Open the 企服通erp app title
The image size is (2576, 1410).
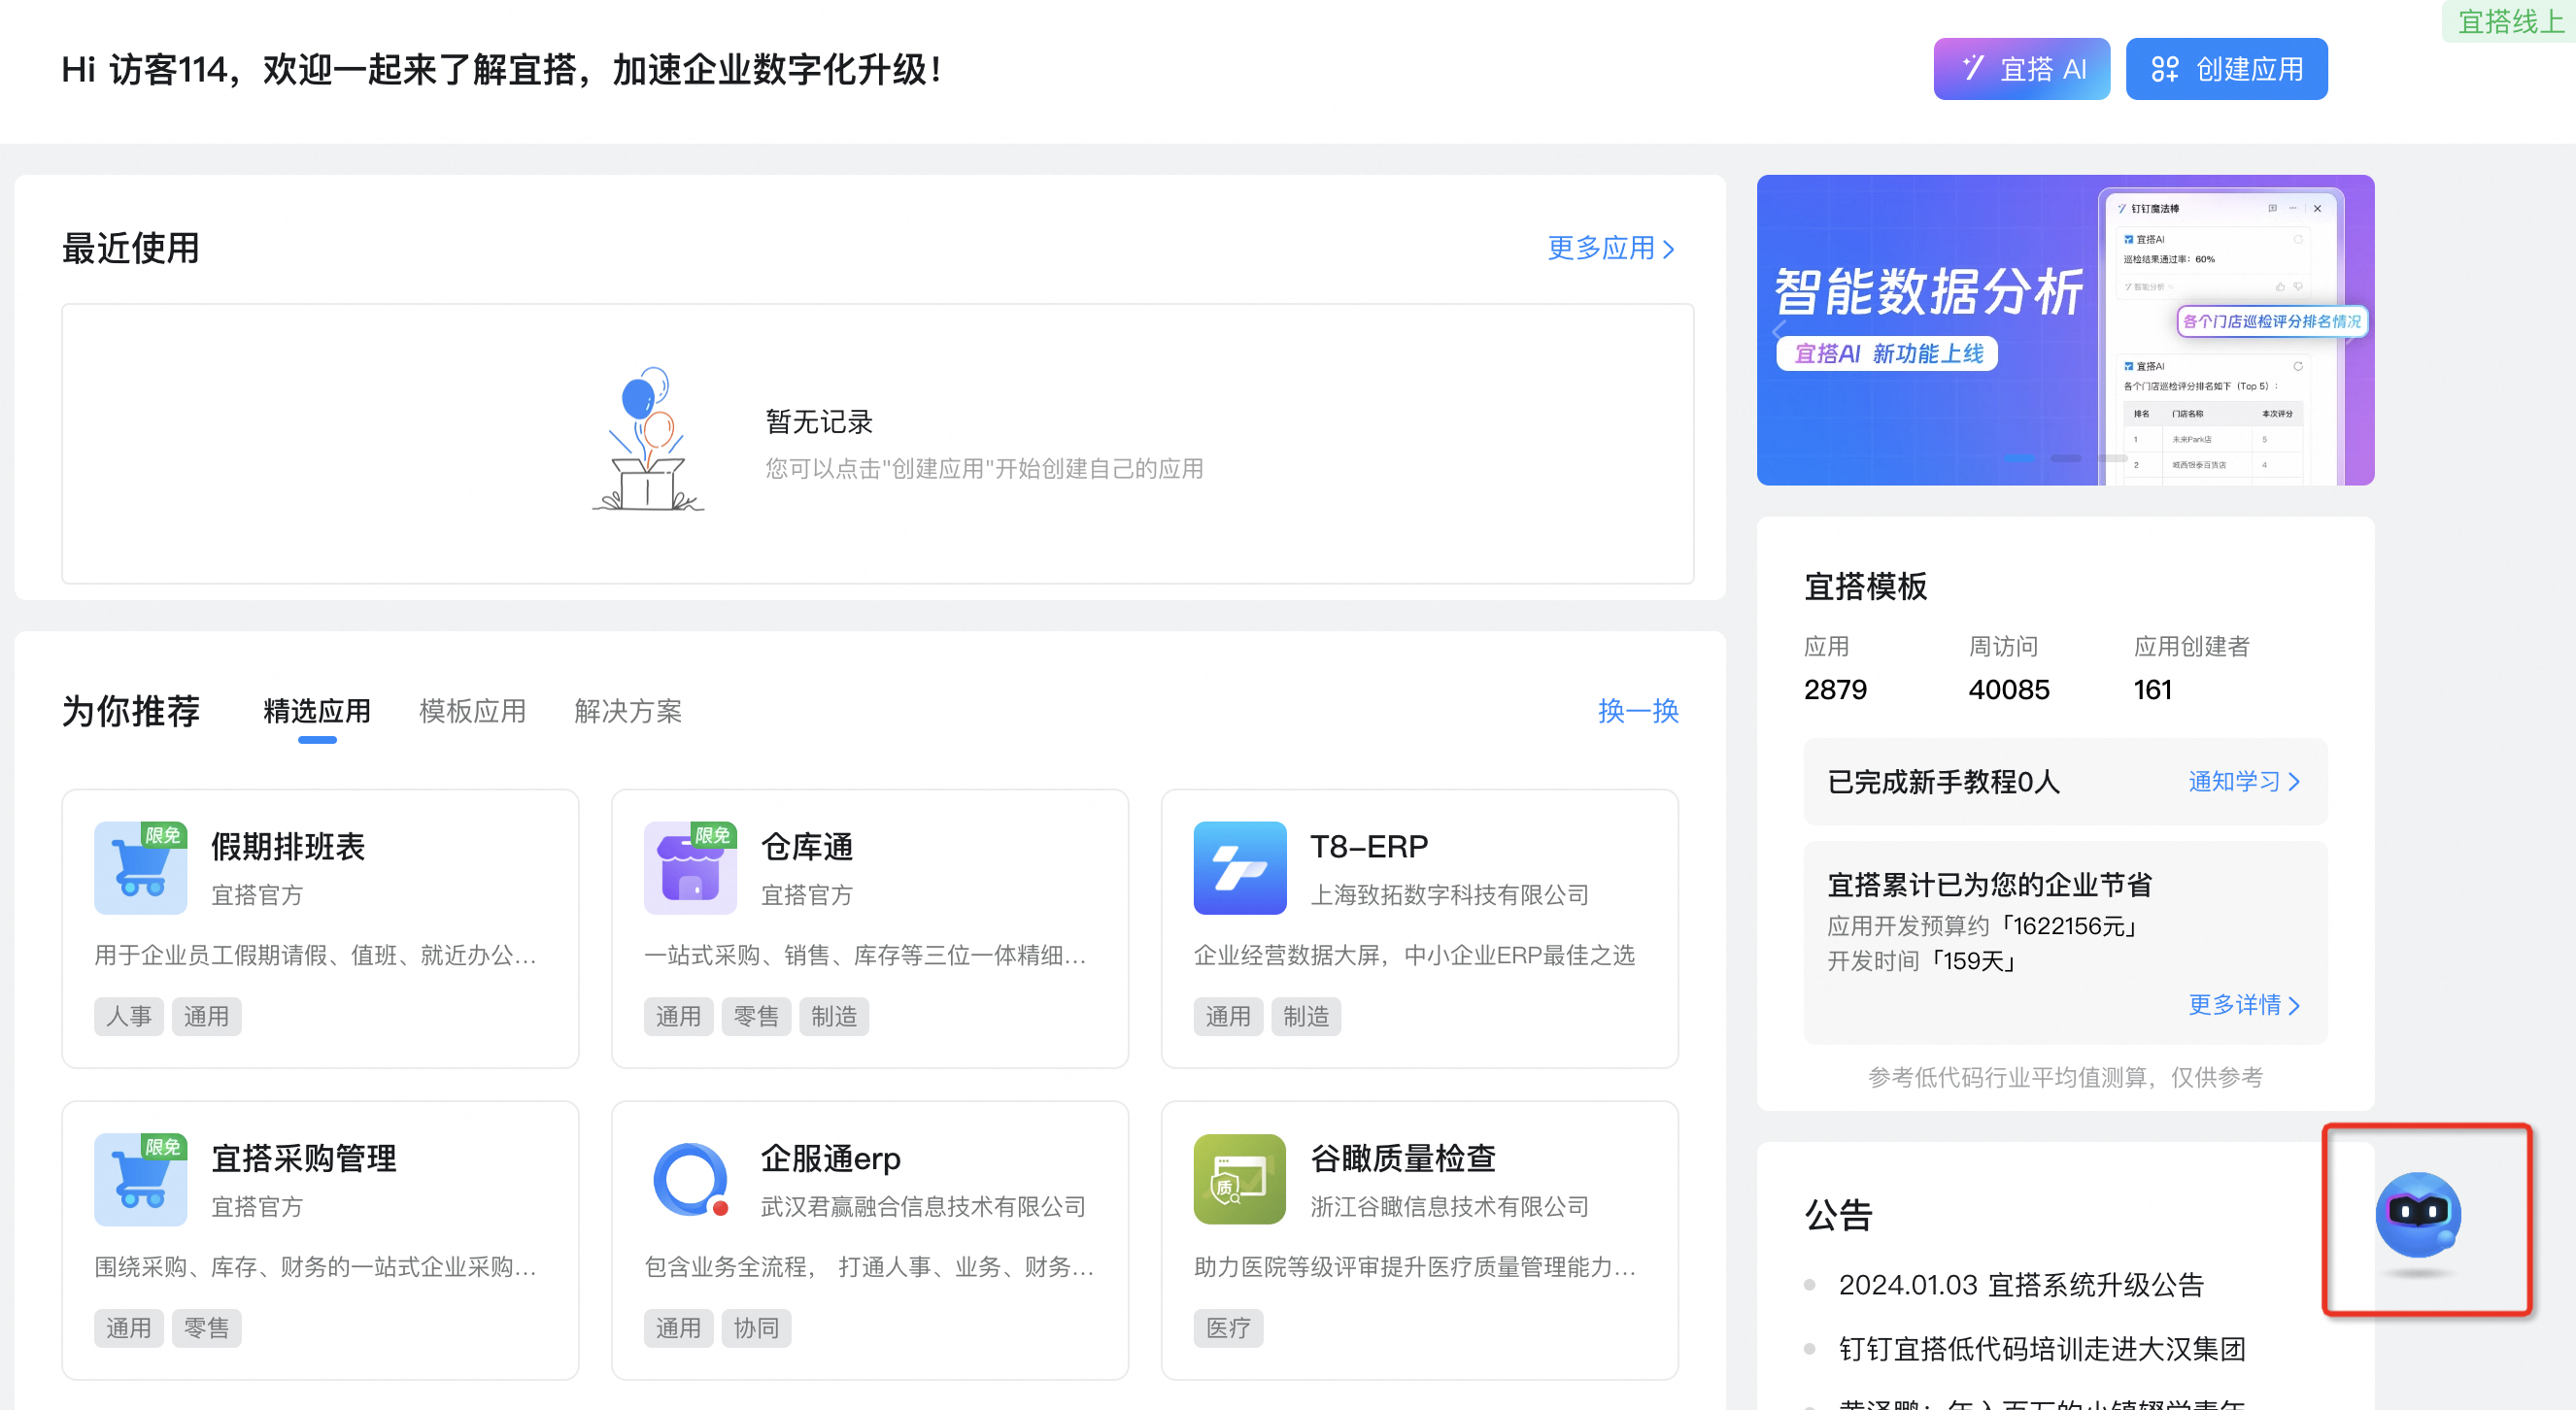coord(831,1159)
